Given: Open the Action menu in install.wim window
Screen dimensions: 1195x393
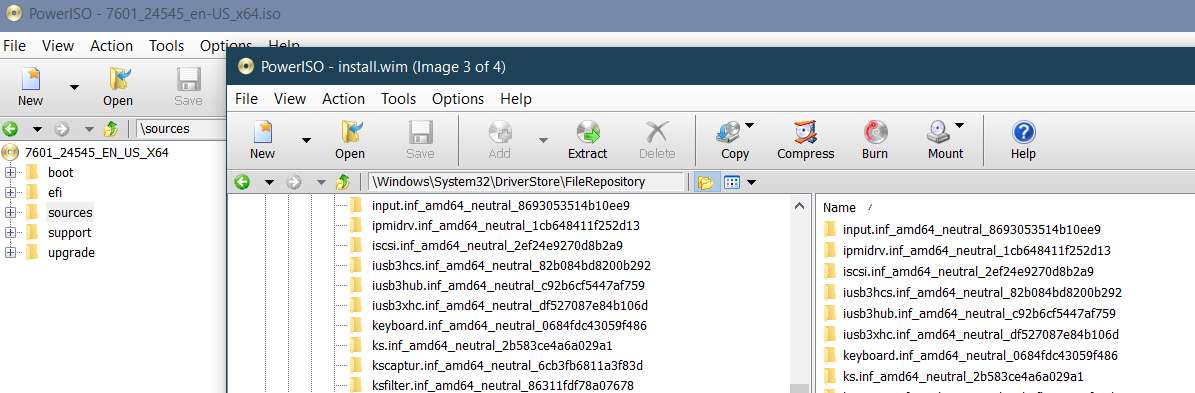Looking at the screenshot, I should 343,98.
